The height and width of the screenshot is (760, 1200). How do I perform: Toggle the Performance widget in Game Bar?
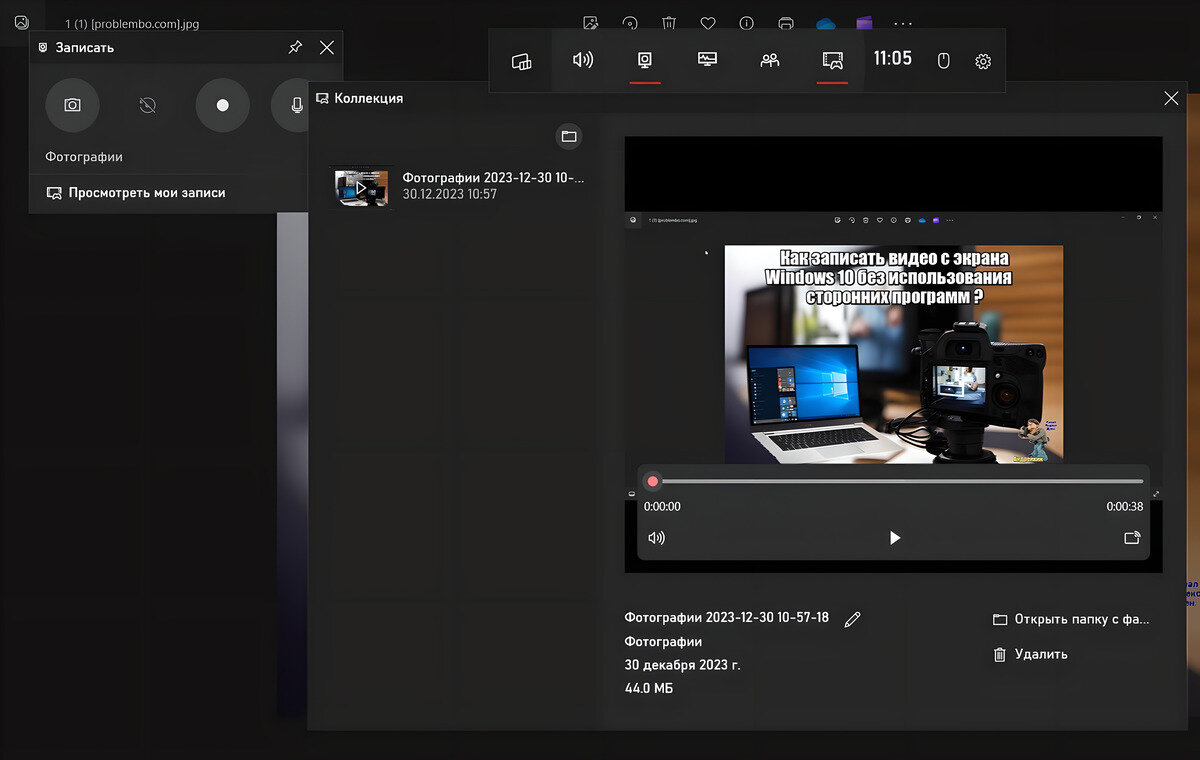pos(707,60)
